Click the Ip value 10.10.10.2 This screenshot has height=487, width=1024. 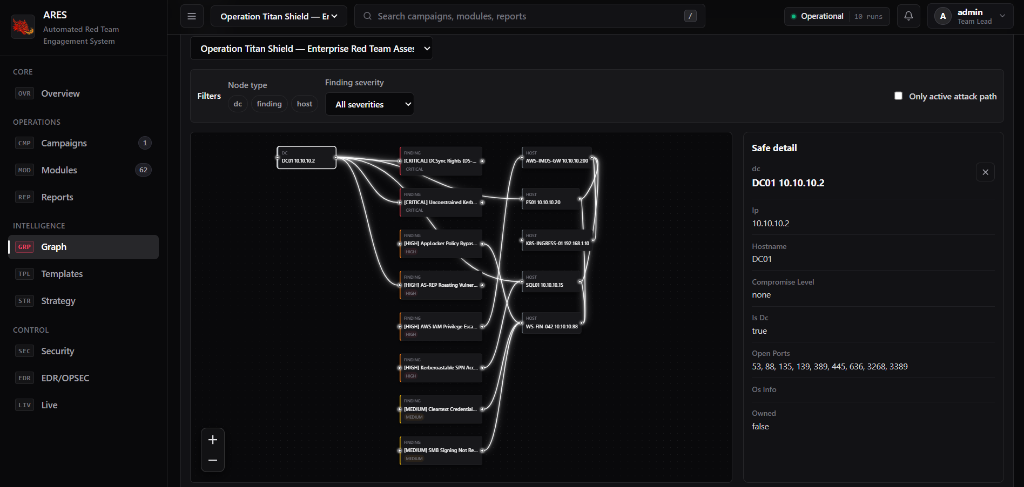771,223
